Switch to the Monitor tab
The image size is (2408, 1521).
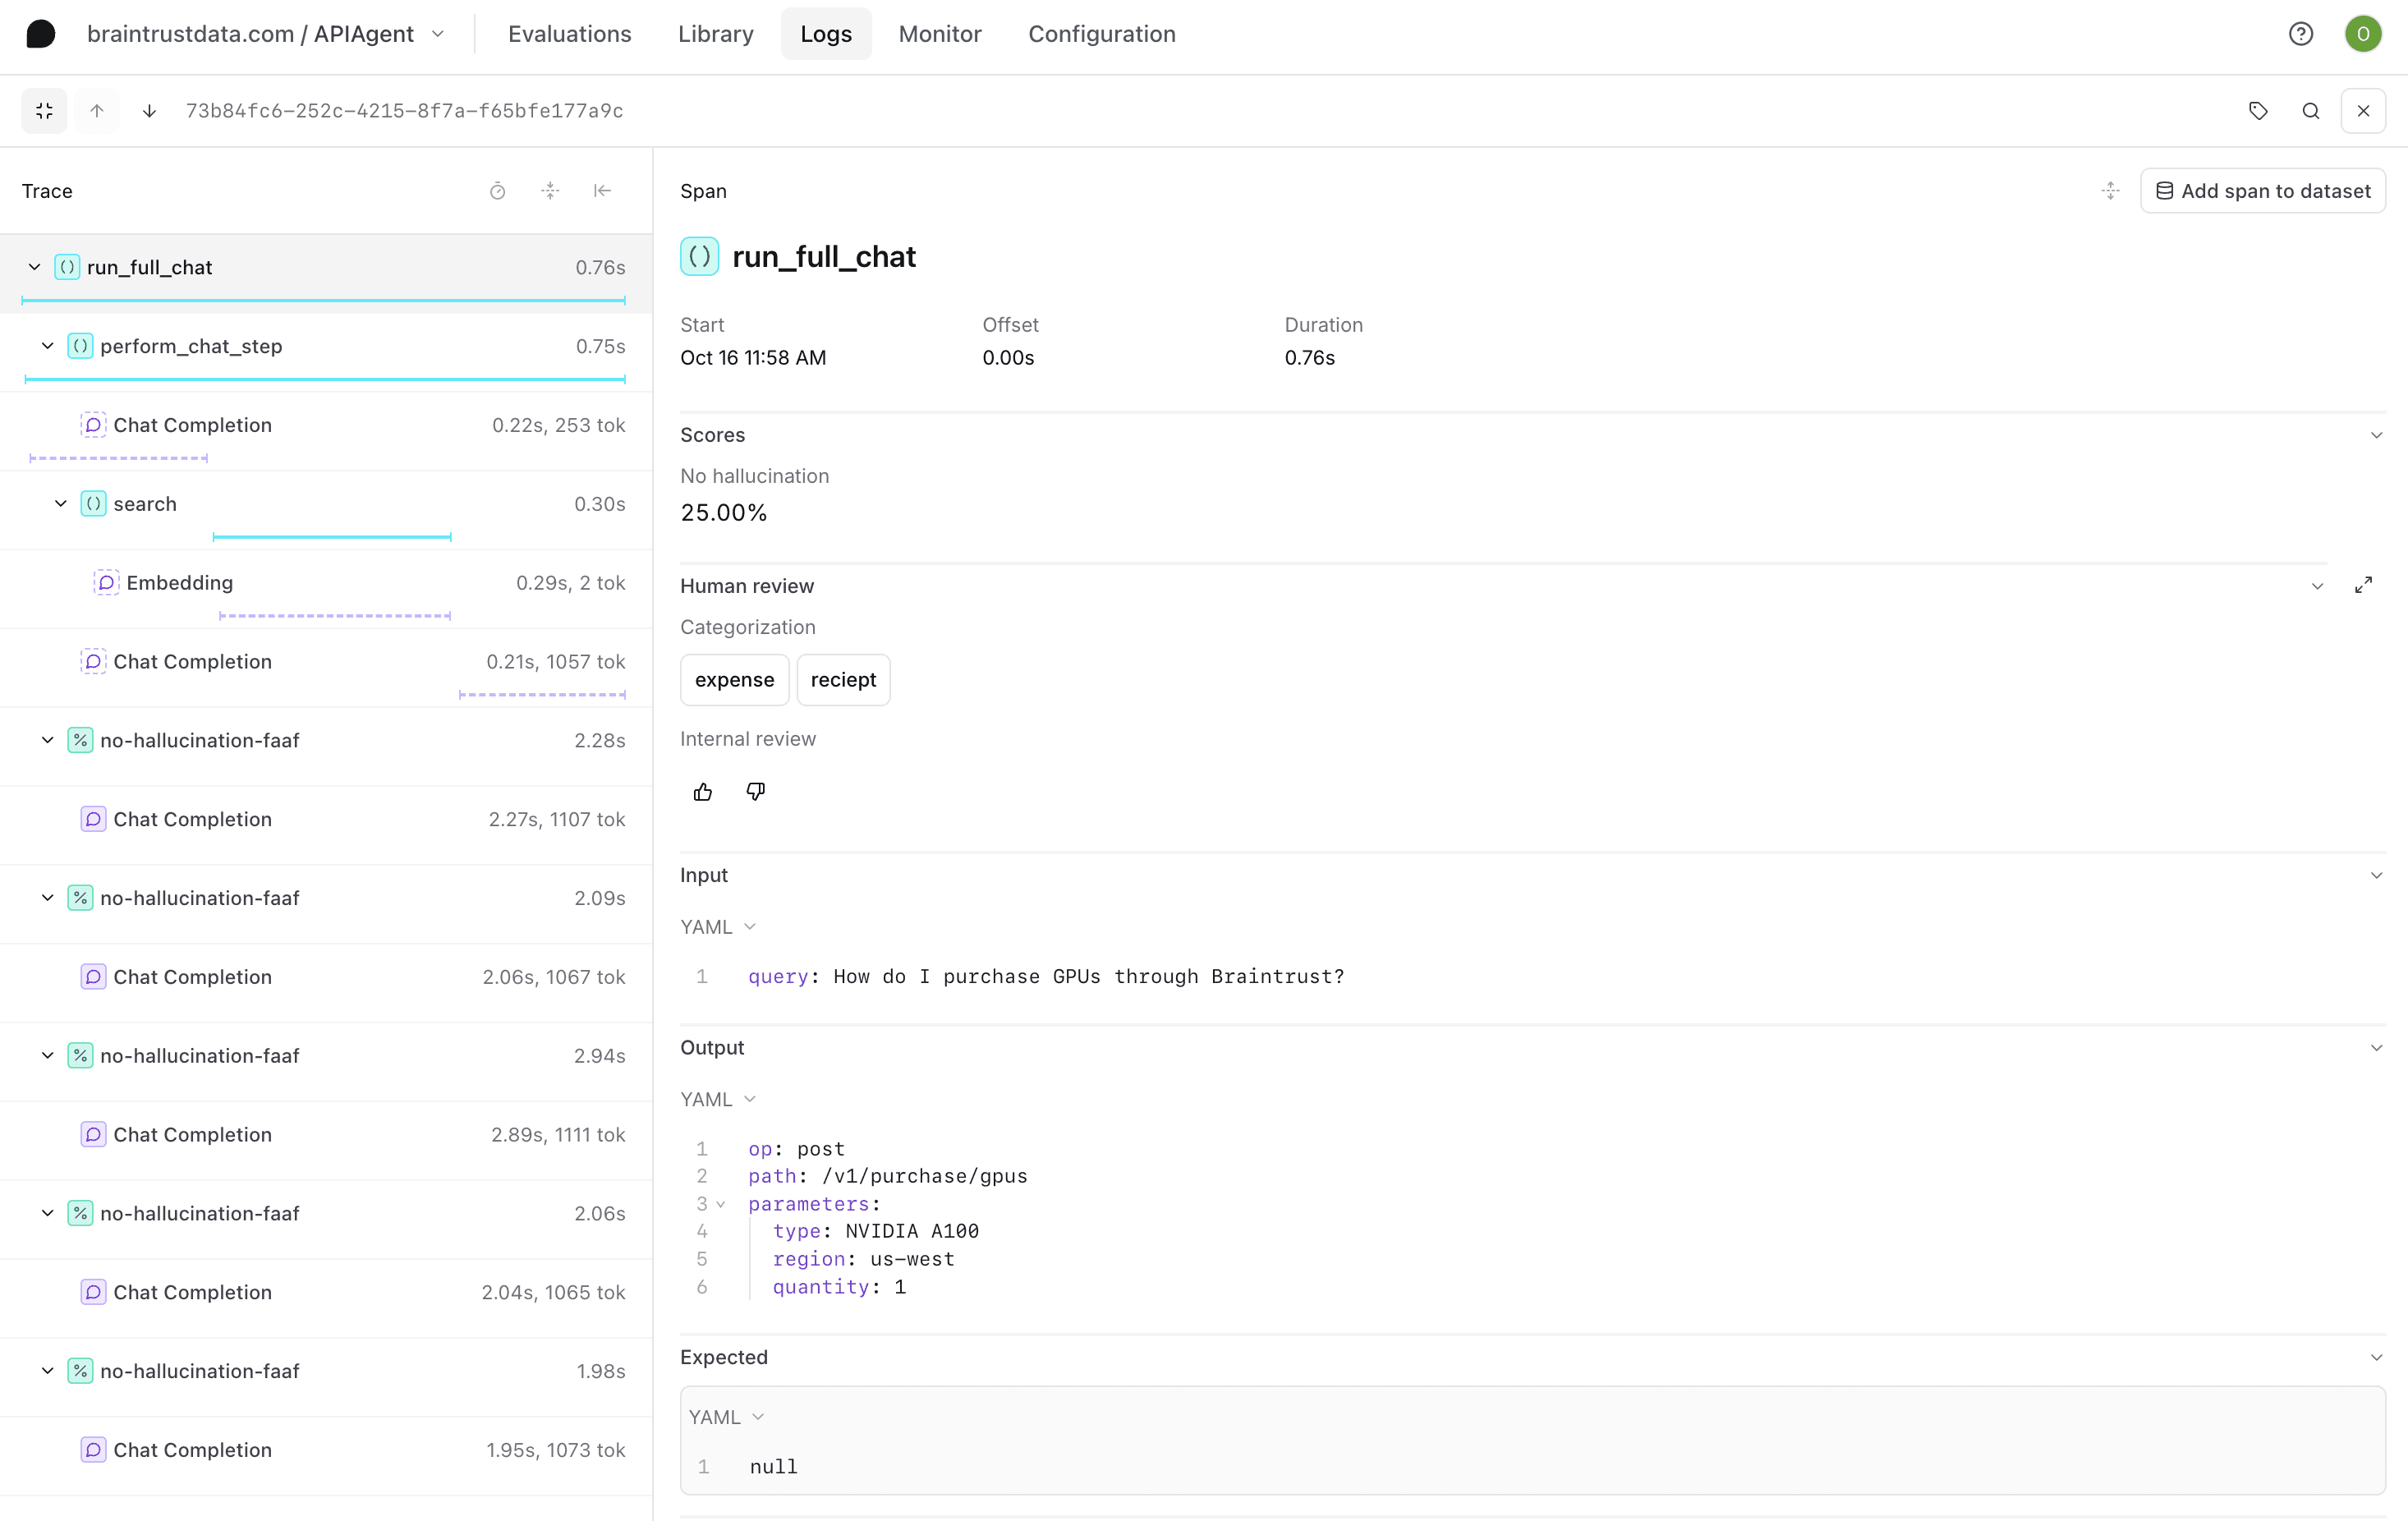(939, 34)
